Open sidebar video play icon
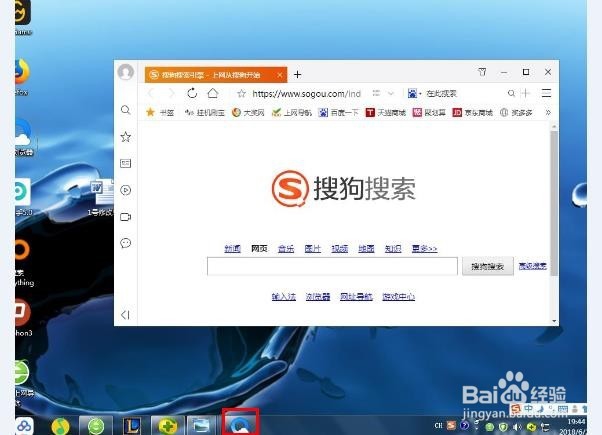Viewport: 602px width, 435px height. coord(126,190)
